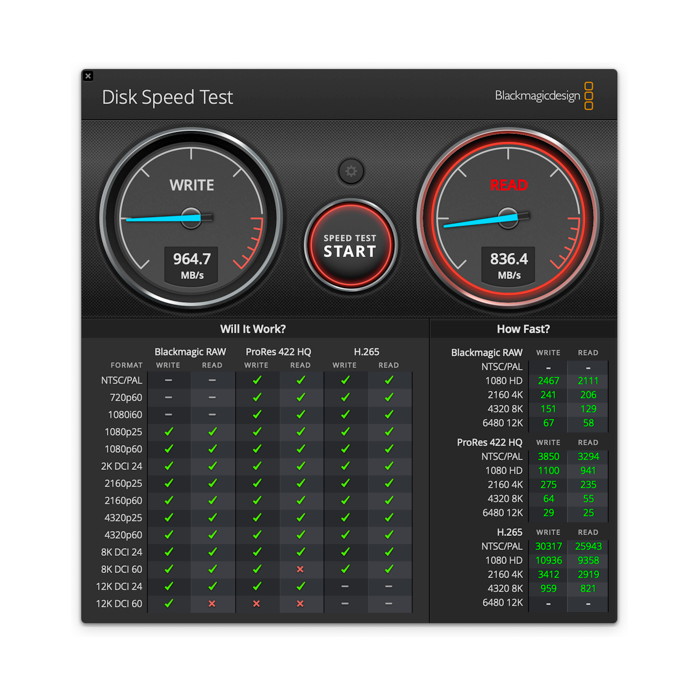The width and height of the screenshot is (700, 700).
Task: Click the check for Blackmagic RAW 8K DCI 24 read
Action: (x=212, y=552)
